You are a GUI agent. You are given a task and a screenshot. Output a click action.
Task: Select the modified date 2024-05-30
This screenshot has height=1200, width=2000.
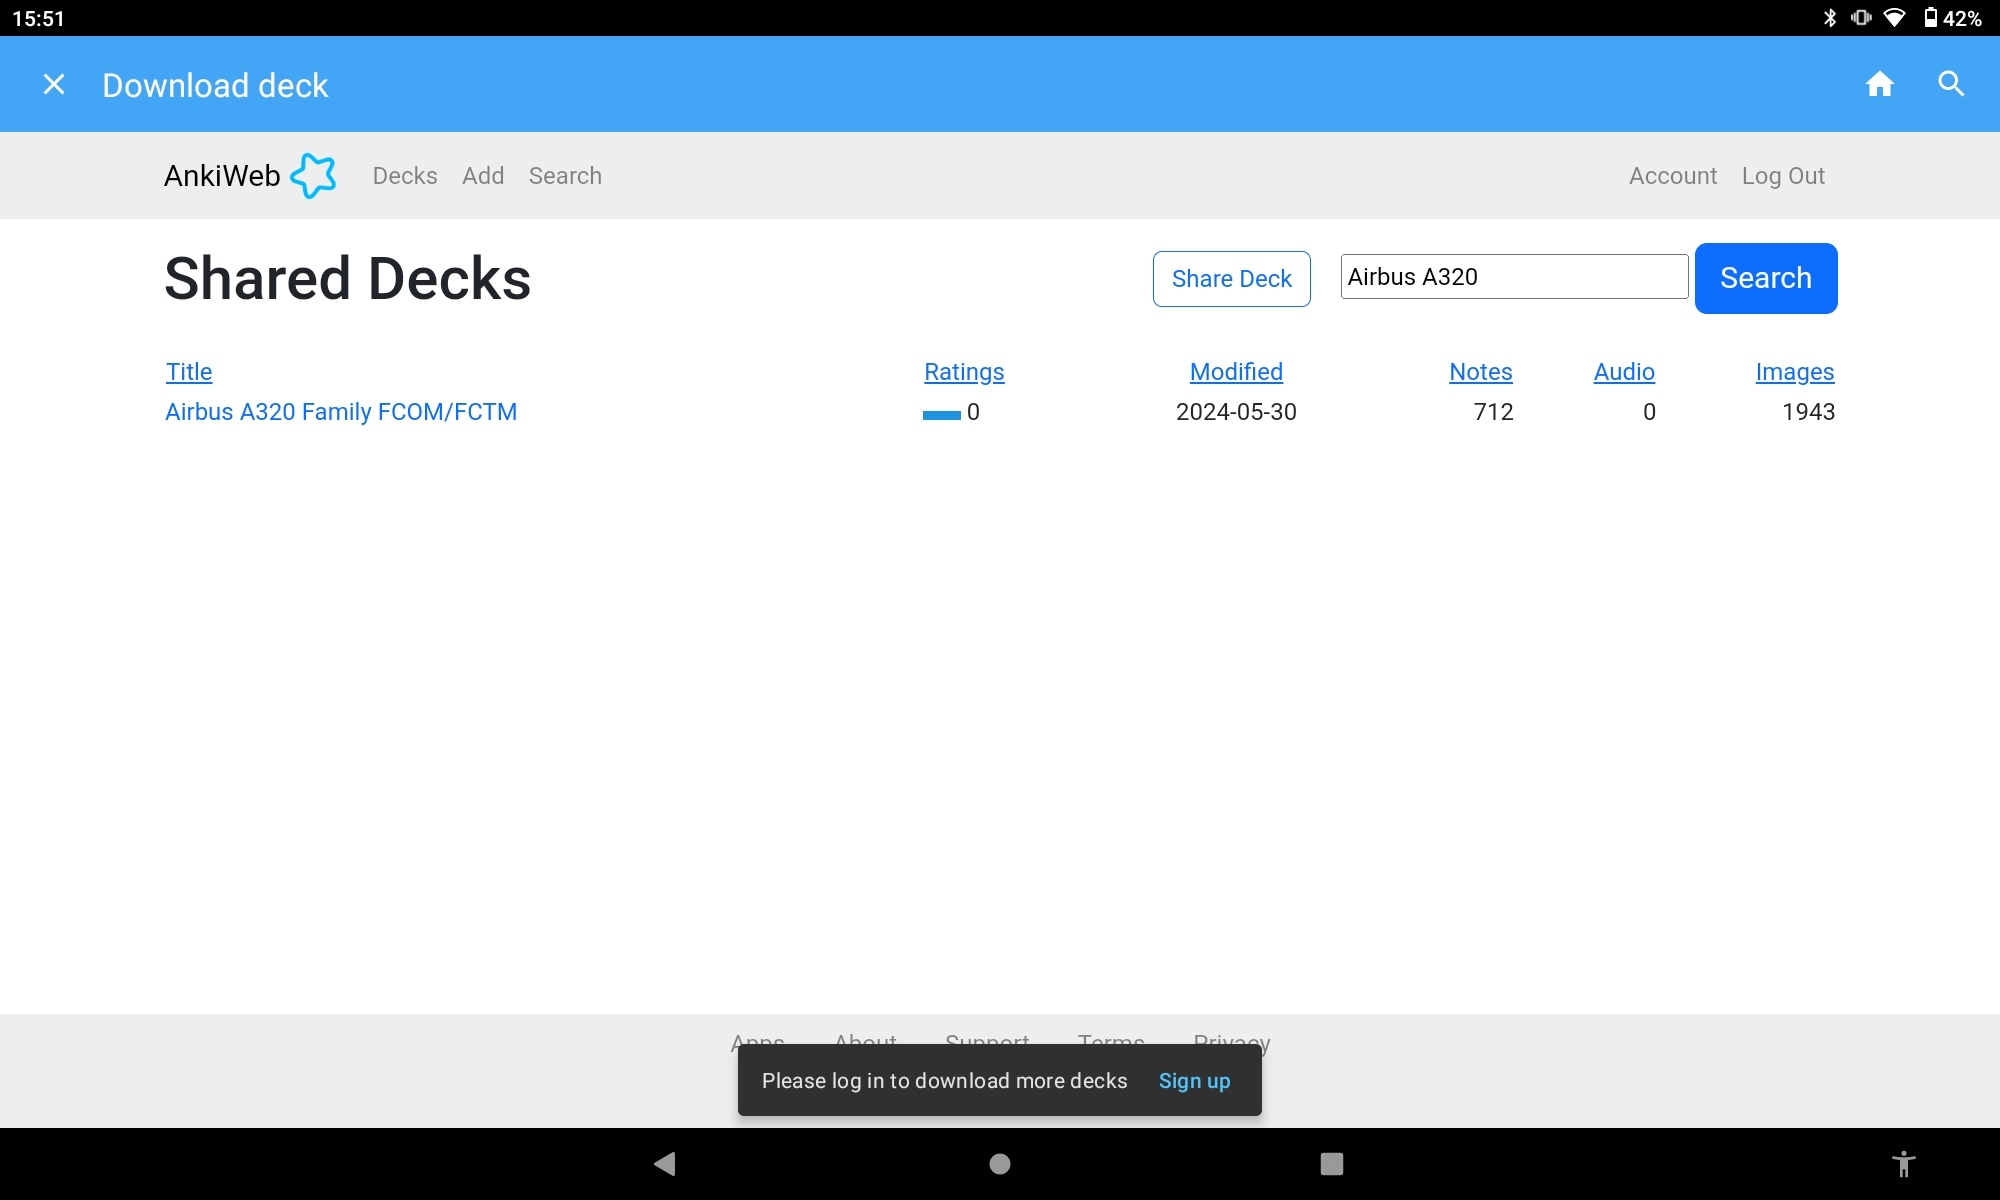tap(1236, 412)
